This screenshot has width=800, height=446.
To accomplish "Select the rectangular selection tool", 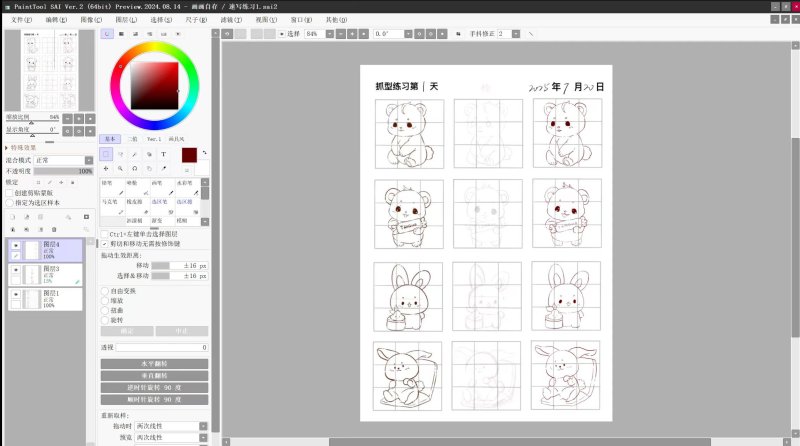I will (107, 155).
